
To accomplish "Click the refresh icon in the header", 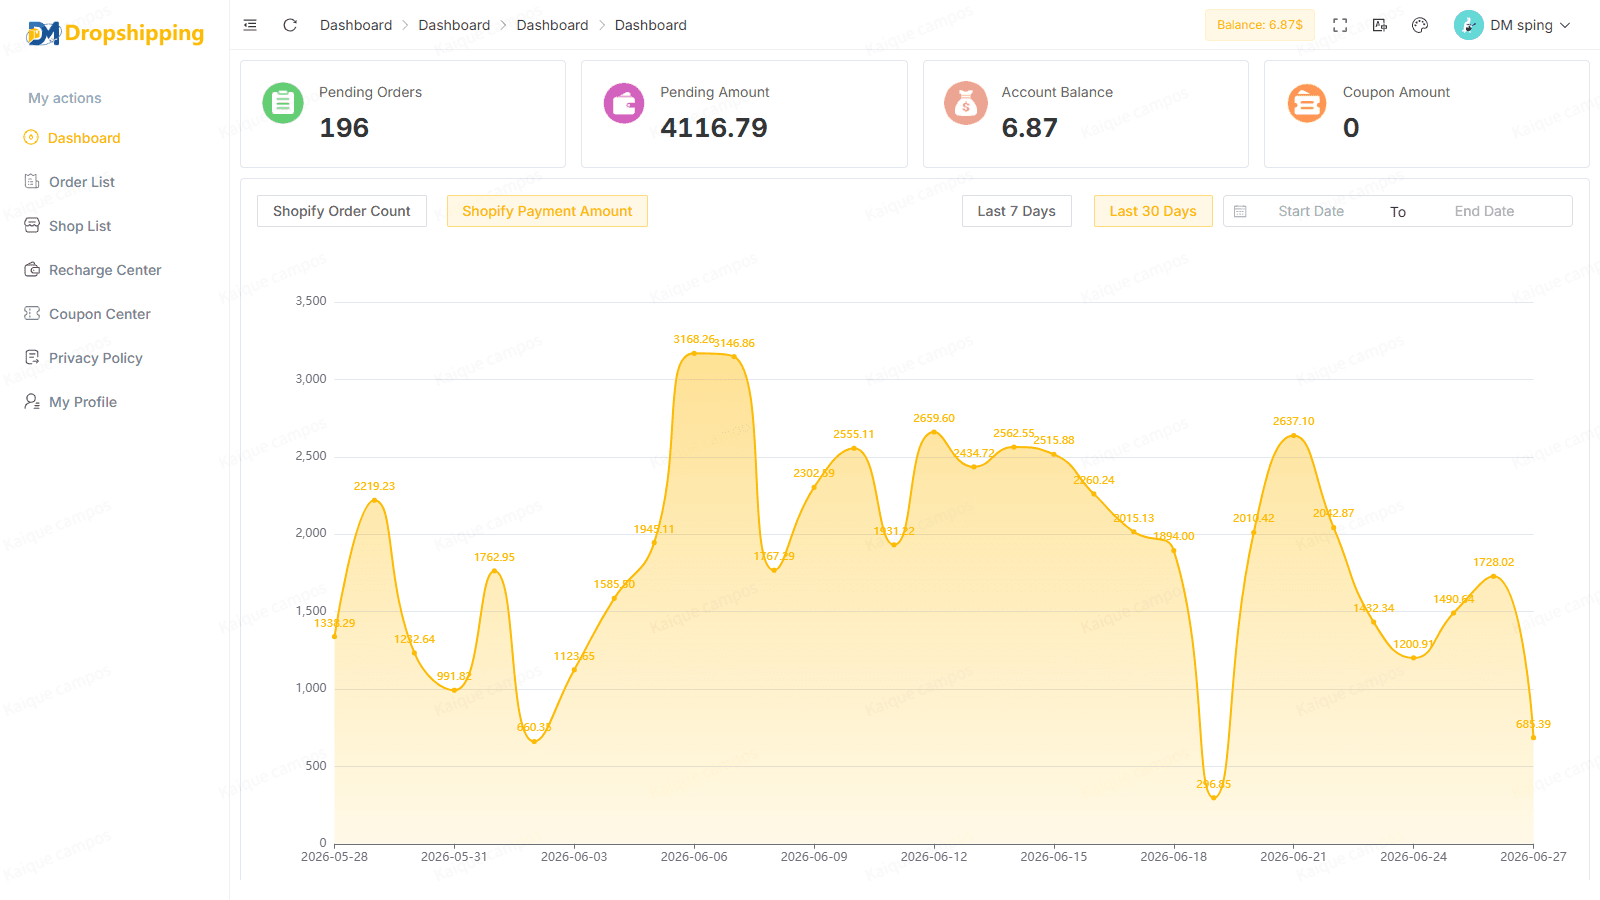I will click(x=290, y=25).
